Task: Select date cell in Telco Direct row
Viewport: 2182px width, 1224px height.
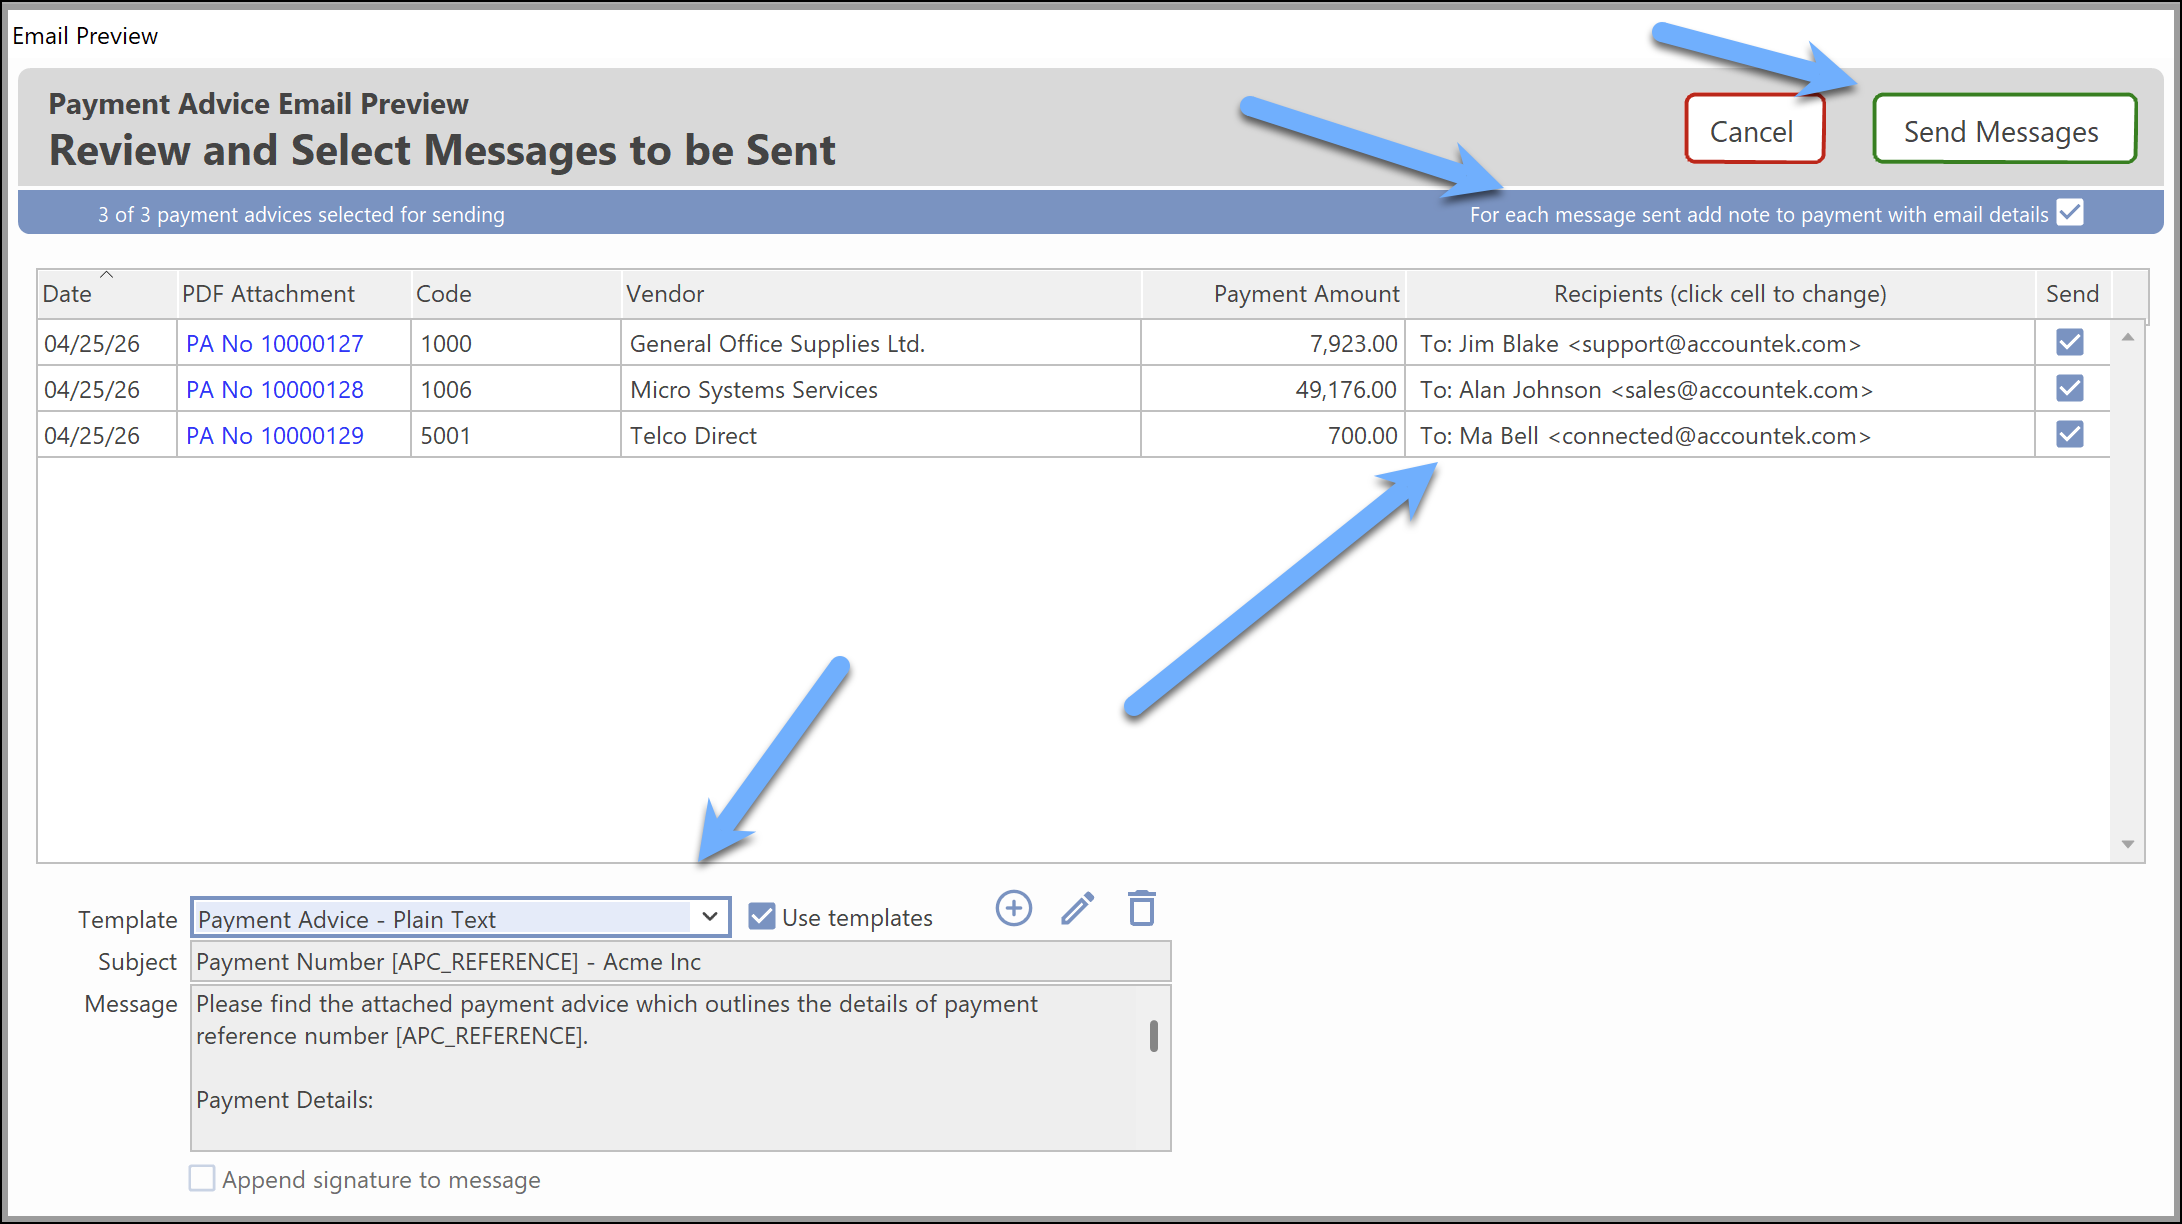Action: tap(107, 436)
